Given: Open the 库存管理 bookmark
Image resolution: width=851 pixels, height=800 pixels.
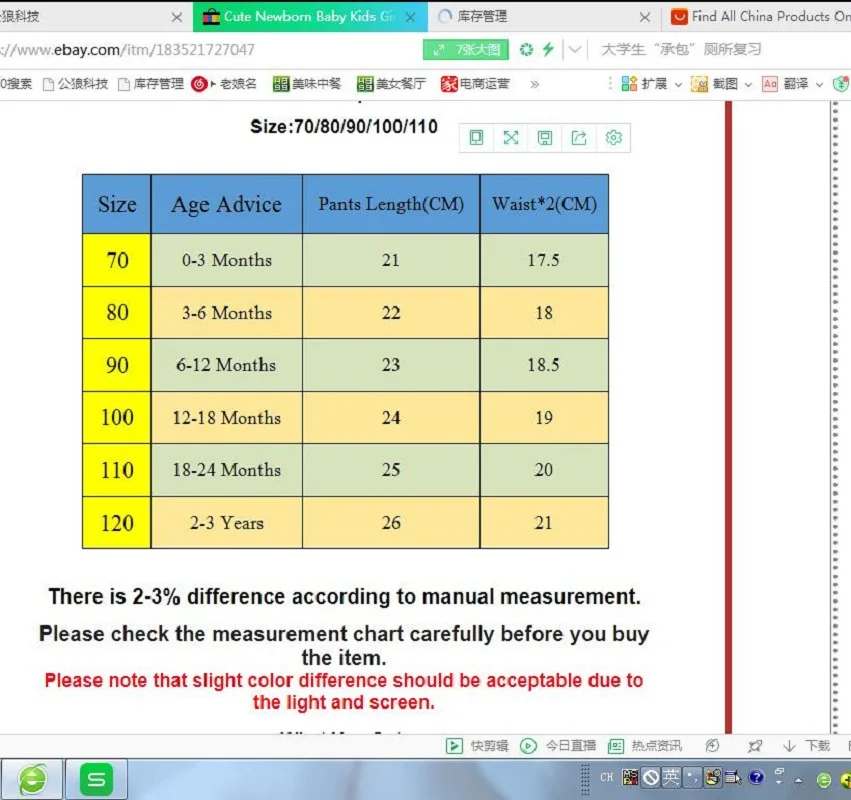Looking at the screenshot, I should [x=151, y=84].
